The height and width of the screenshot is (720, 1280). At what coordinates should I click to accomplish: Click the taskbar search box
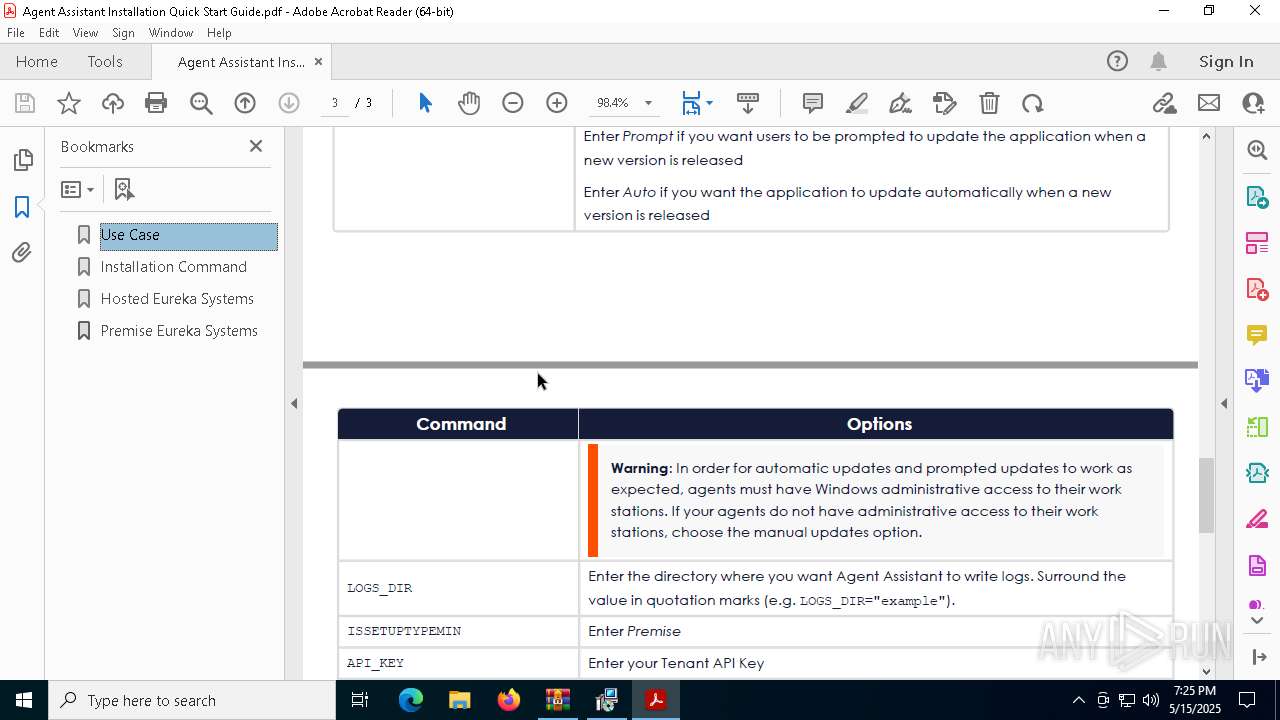192,700
